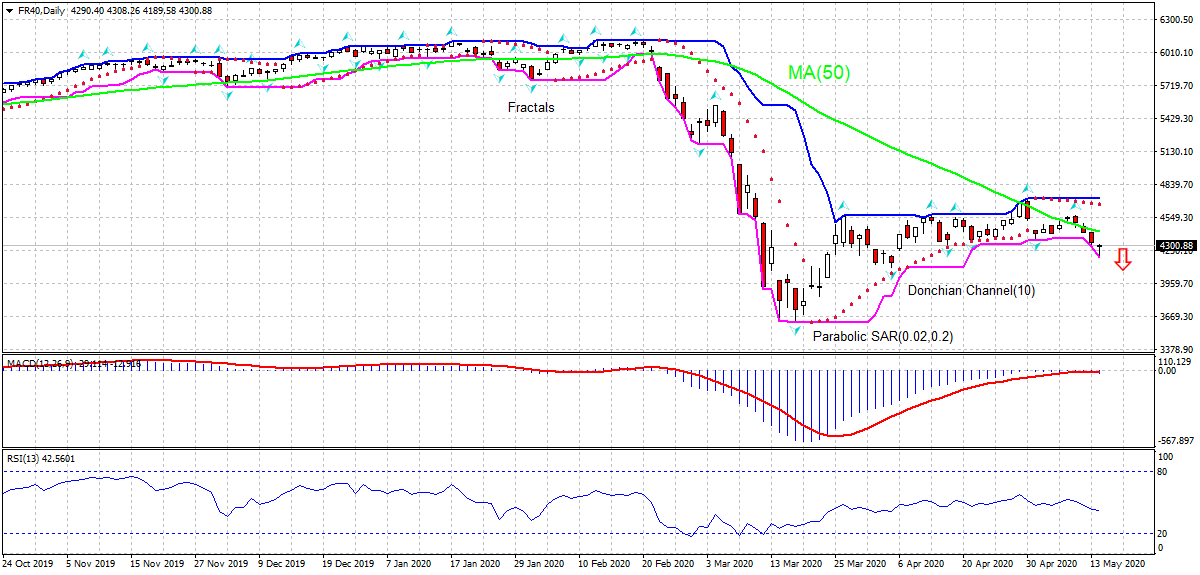
Task: Select the green MA(50) label
Action: click(818, 73)
